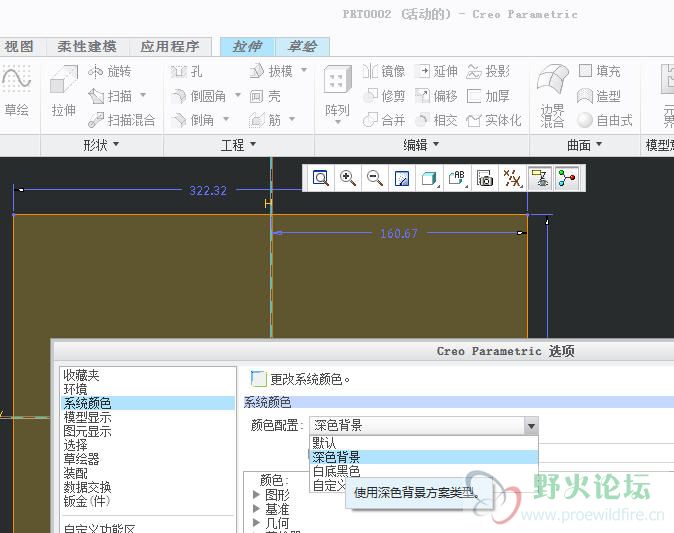Click the Refit view toolbar icon
This screenshot has width=674, height=533.
point(321,178)
